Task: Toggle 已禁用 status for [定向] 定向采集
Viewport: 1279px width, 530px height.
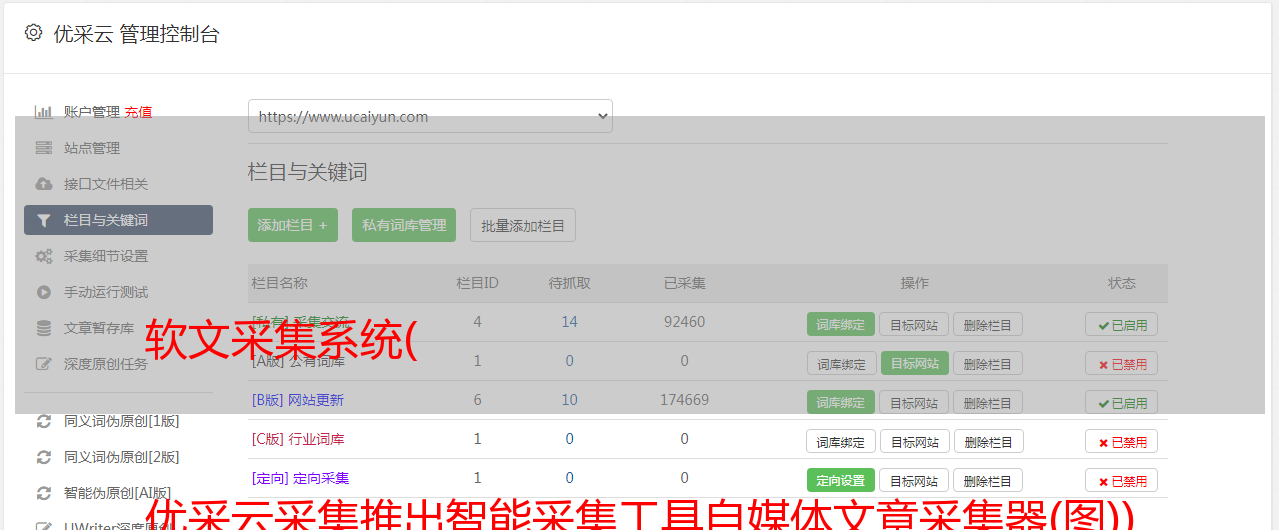Action: tap(1122, 480)
